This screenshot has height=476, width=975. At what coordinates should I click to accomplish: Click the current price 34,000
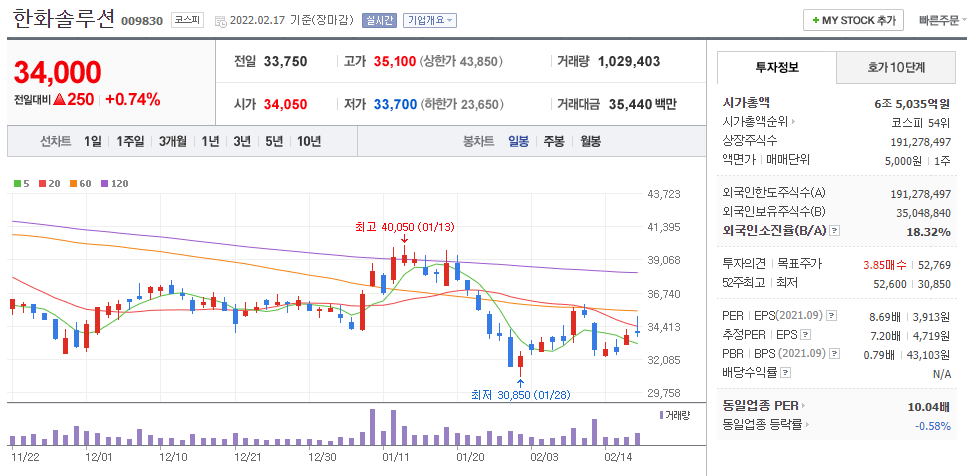click(x=57, y=73)
